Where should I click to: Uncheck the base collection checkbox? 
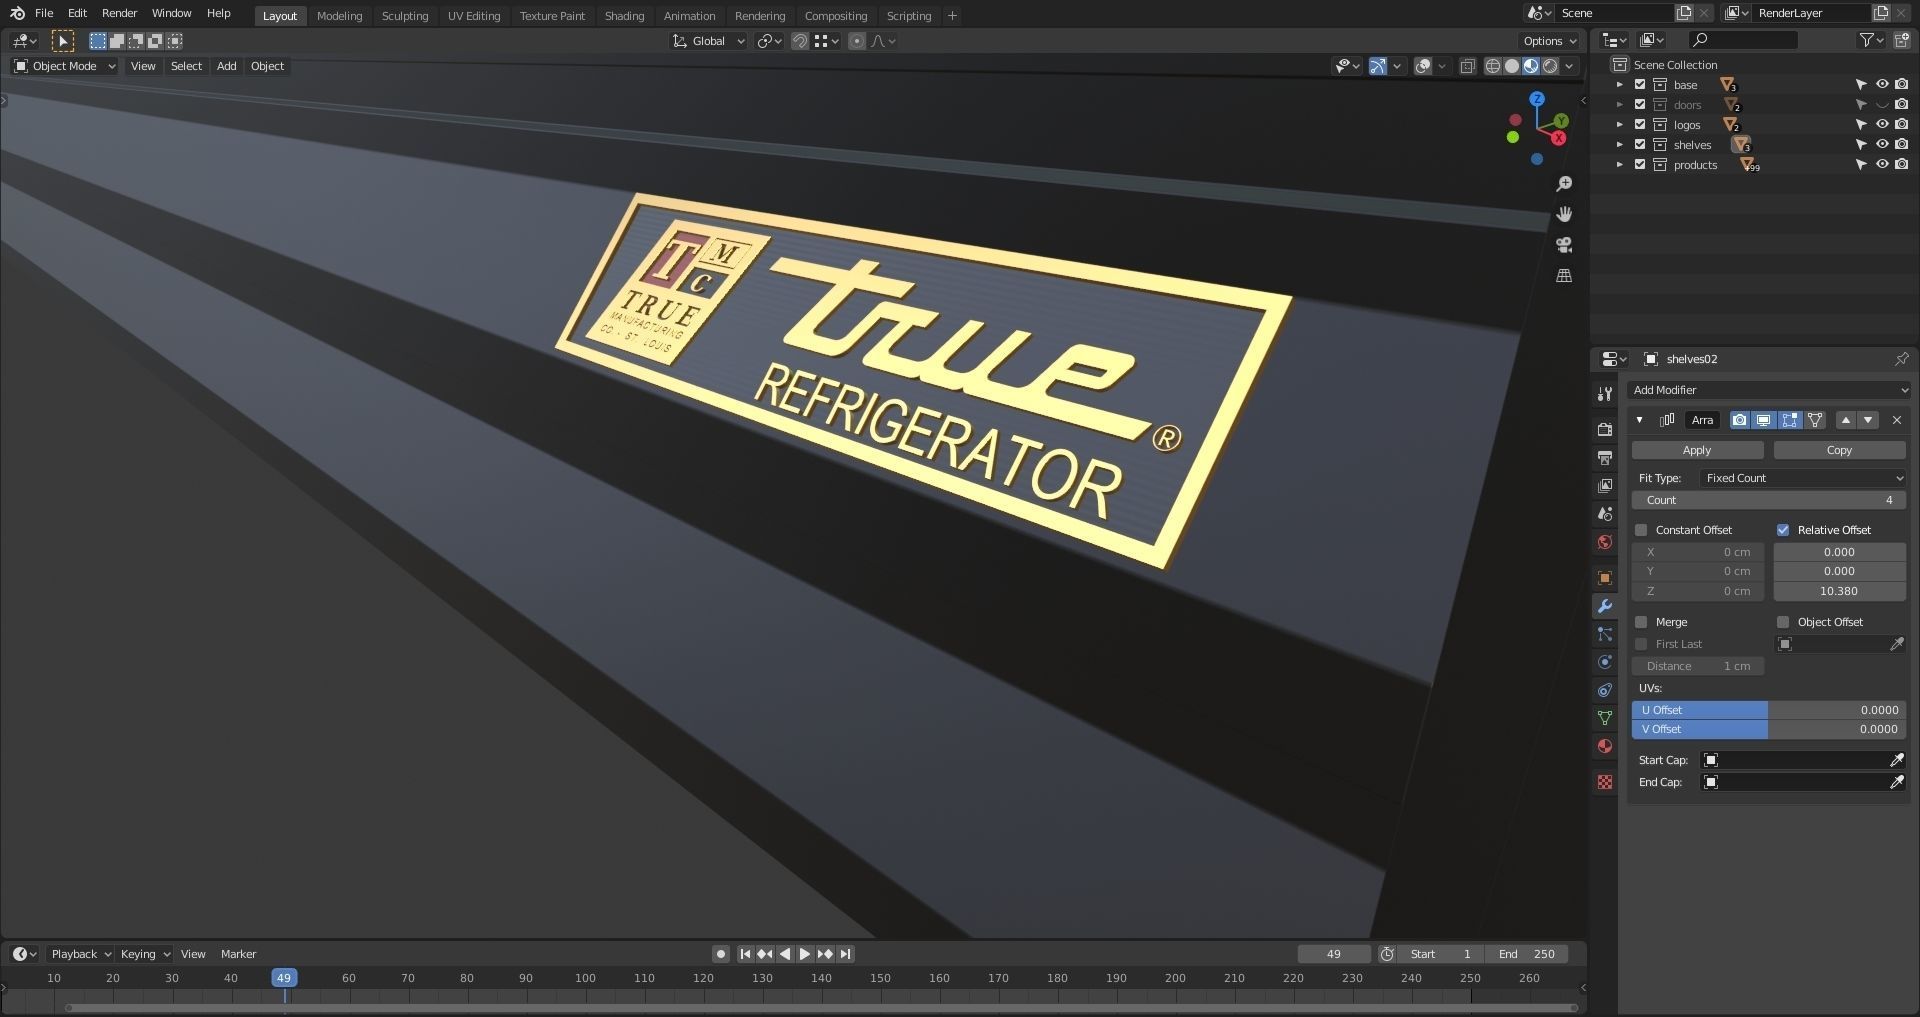pyautogui.click(x=1640, y=85)
